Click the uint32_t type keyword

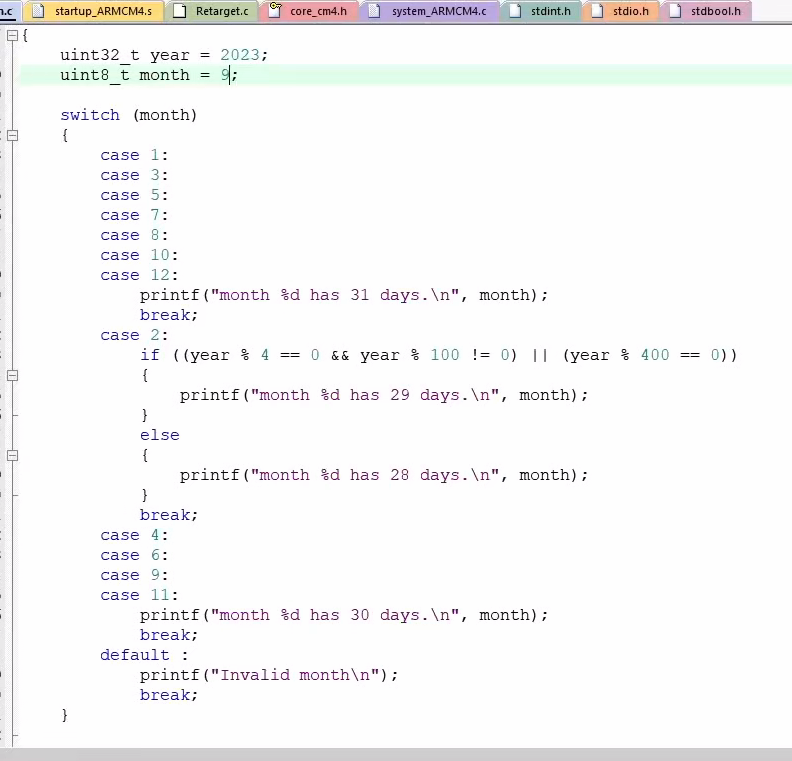[100, 55]
